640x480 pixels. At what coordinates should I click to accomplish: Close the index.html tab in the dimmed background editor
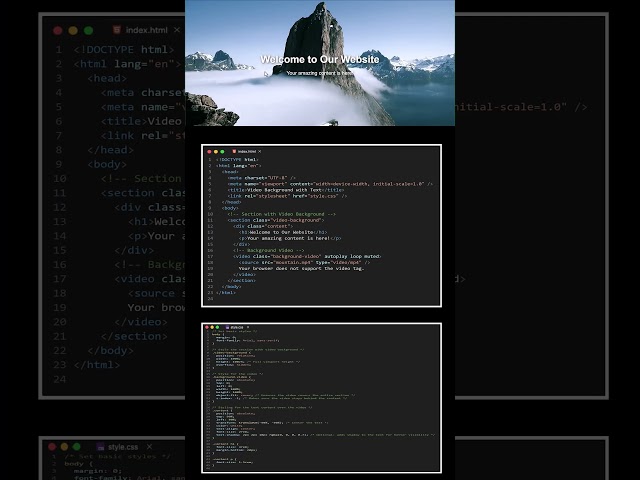(x=177, y=30)
